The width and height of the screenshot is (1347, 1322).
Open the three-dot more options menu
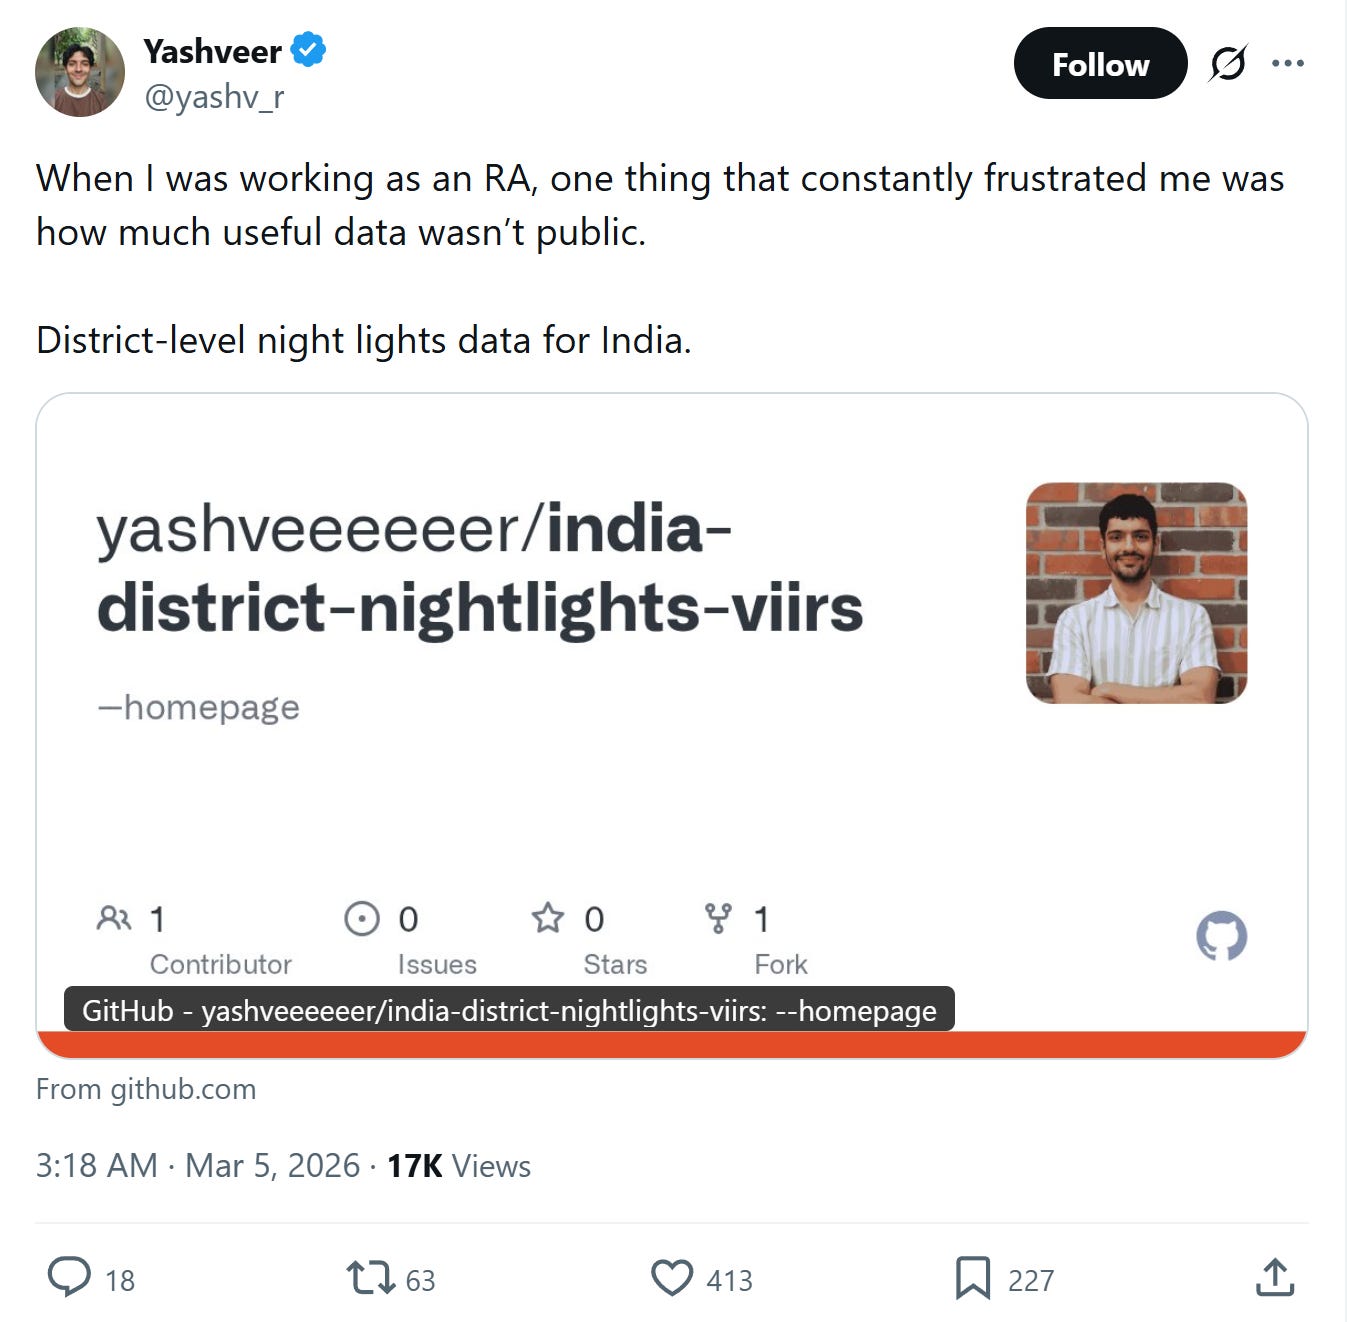1288,63
